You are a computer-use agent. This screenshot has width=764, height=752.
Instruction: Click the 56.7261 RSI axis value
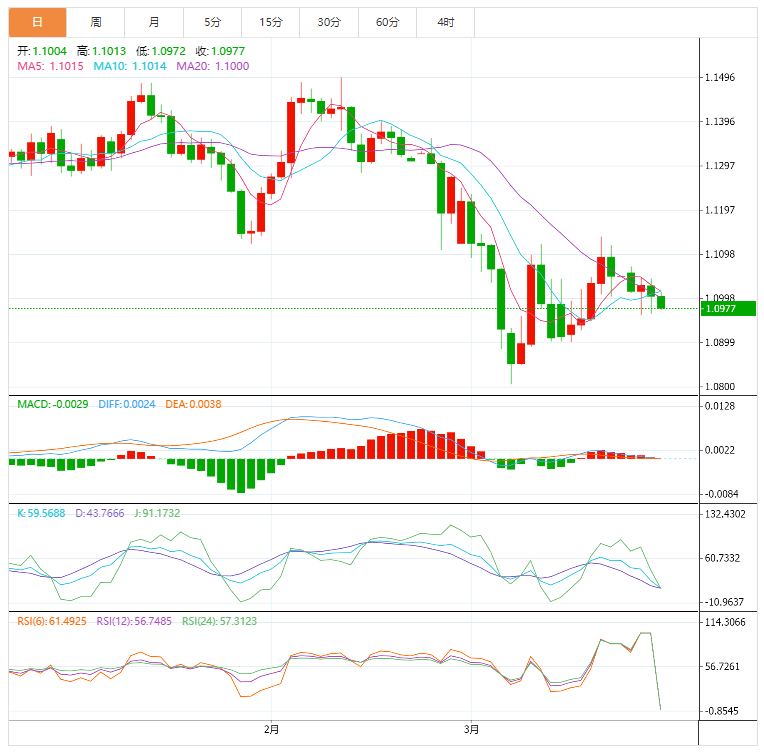(722, 666)
